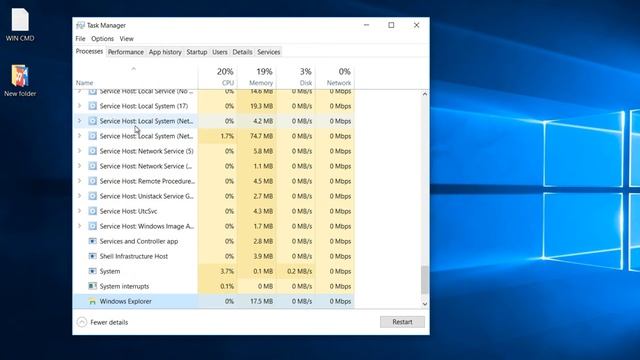Click icon of Service Host: Unistack Service
640x360 pixels.
click(93, 196)
